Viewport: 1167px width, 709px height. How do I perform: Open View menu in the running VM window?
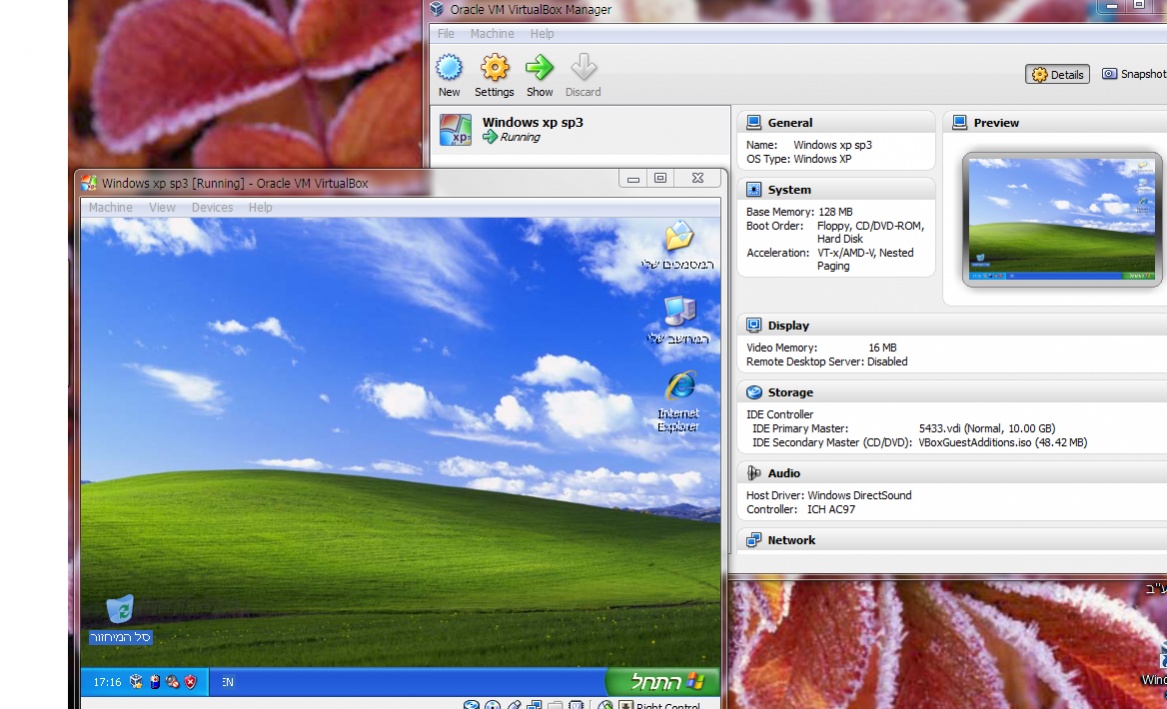tap(162, 208)
